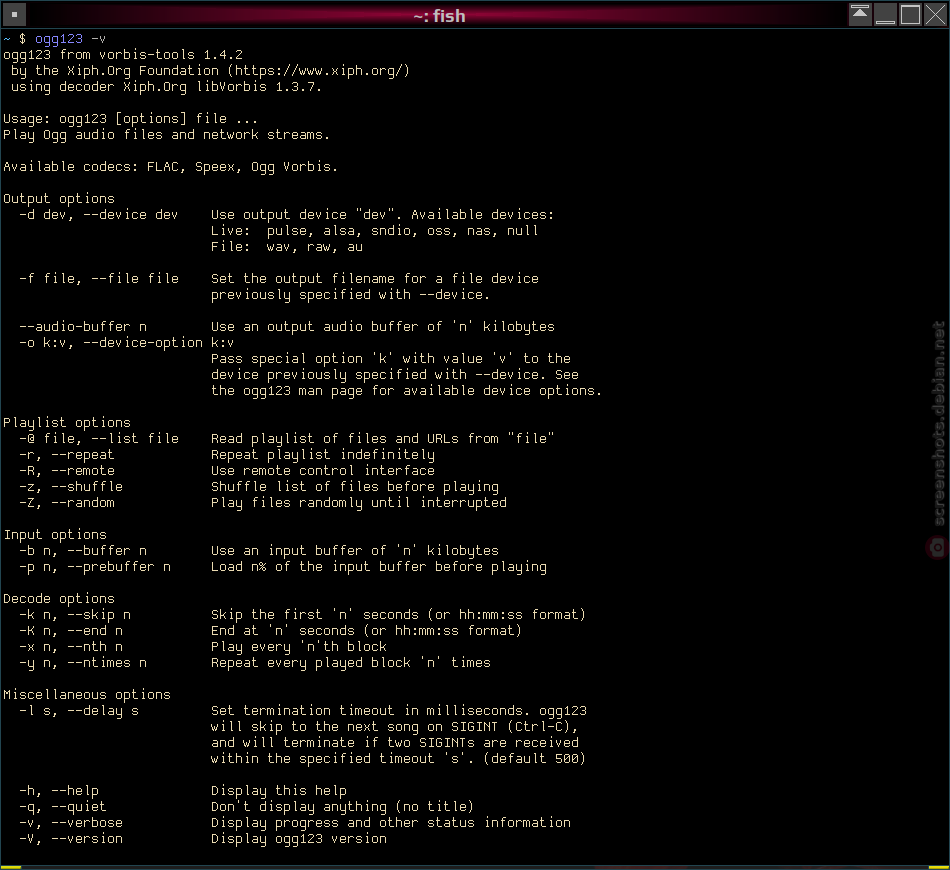Shade the window with the up-arrow button
This screenshot has height=870, width=950.
pyautogui.click(x=860, y=15)
